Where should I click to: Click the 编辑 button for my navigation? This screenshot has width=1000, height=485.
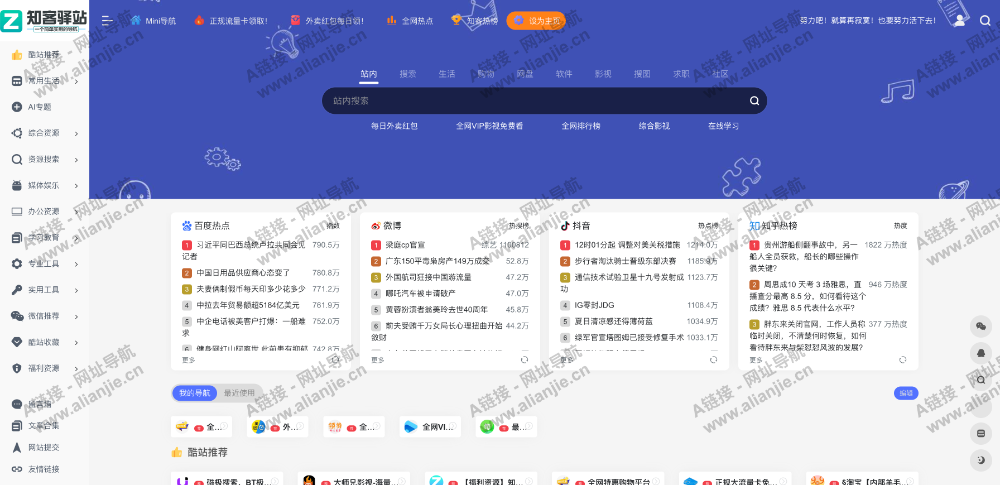[x=906, y=393]
